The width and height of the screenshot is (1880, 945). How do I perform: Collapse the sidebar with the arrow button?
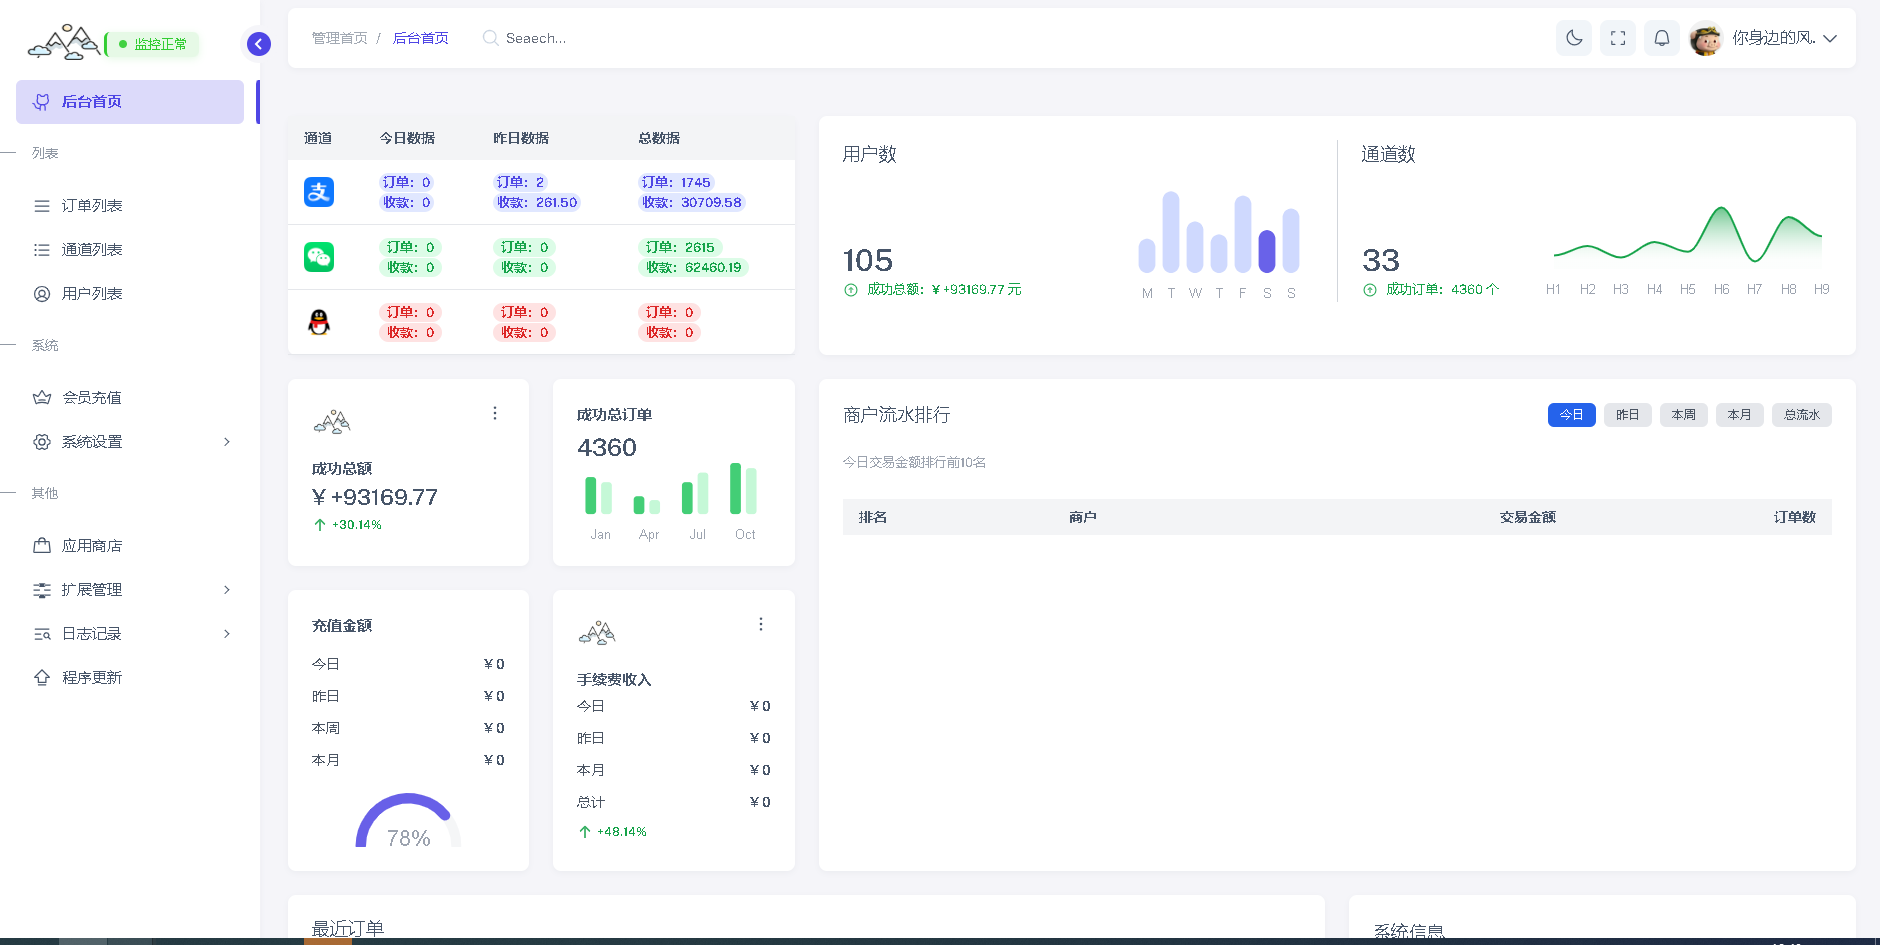point(258,44)
